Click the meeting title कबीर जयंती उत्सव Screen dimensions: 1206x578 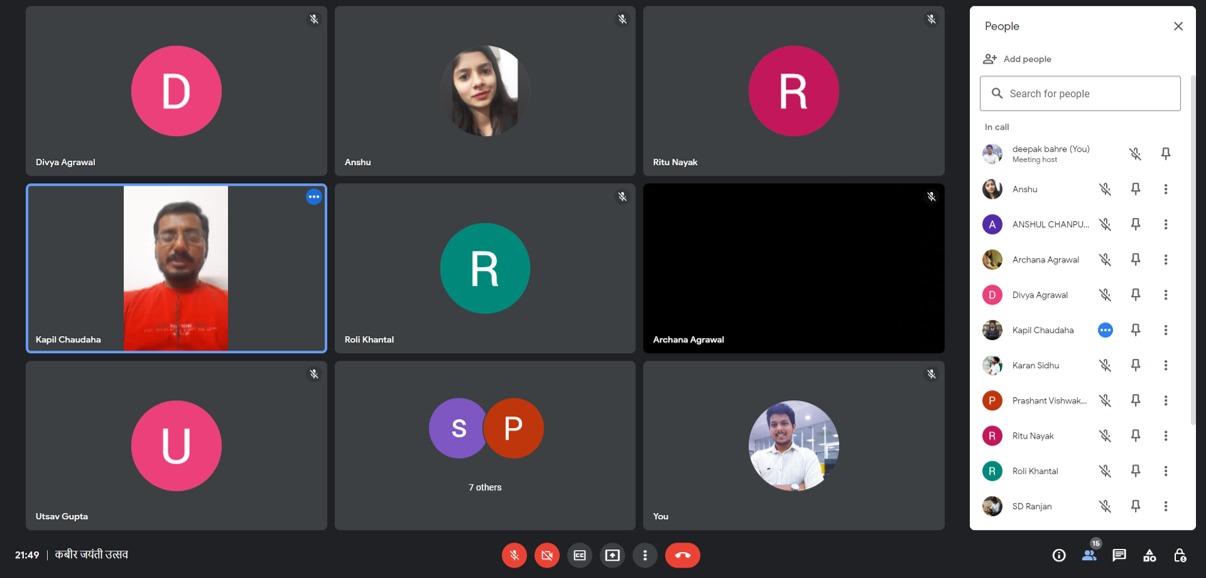click(x=91, y=555)
